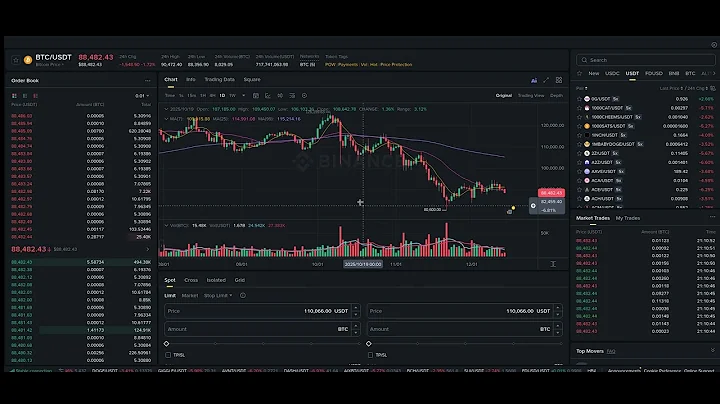Image resolution: width=720 pixels, height=404 pixels.
Task: Open the Grid trading tab
Action: click(240, 280)
